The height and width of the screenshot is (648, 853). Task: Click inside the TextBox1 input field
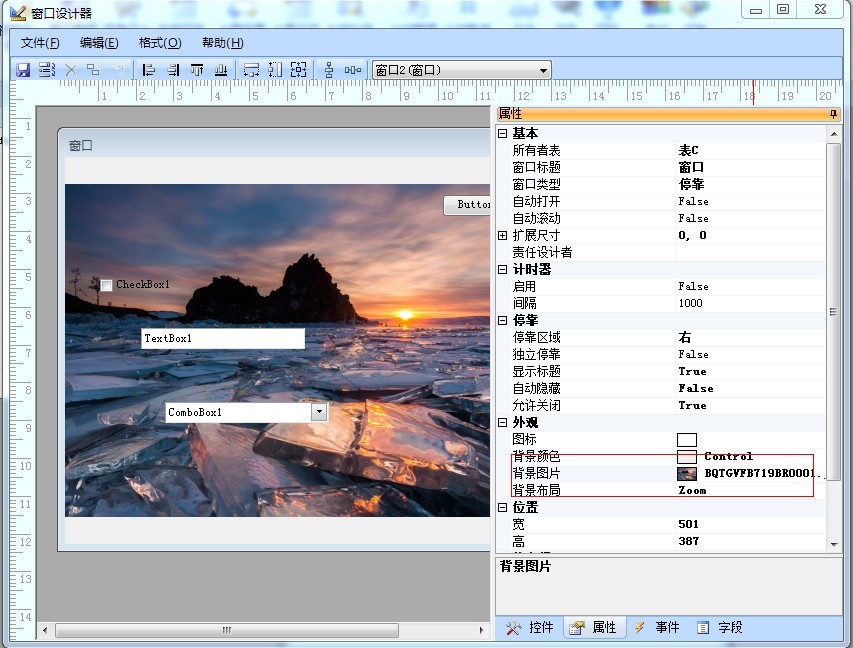(222, 339)
